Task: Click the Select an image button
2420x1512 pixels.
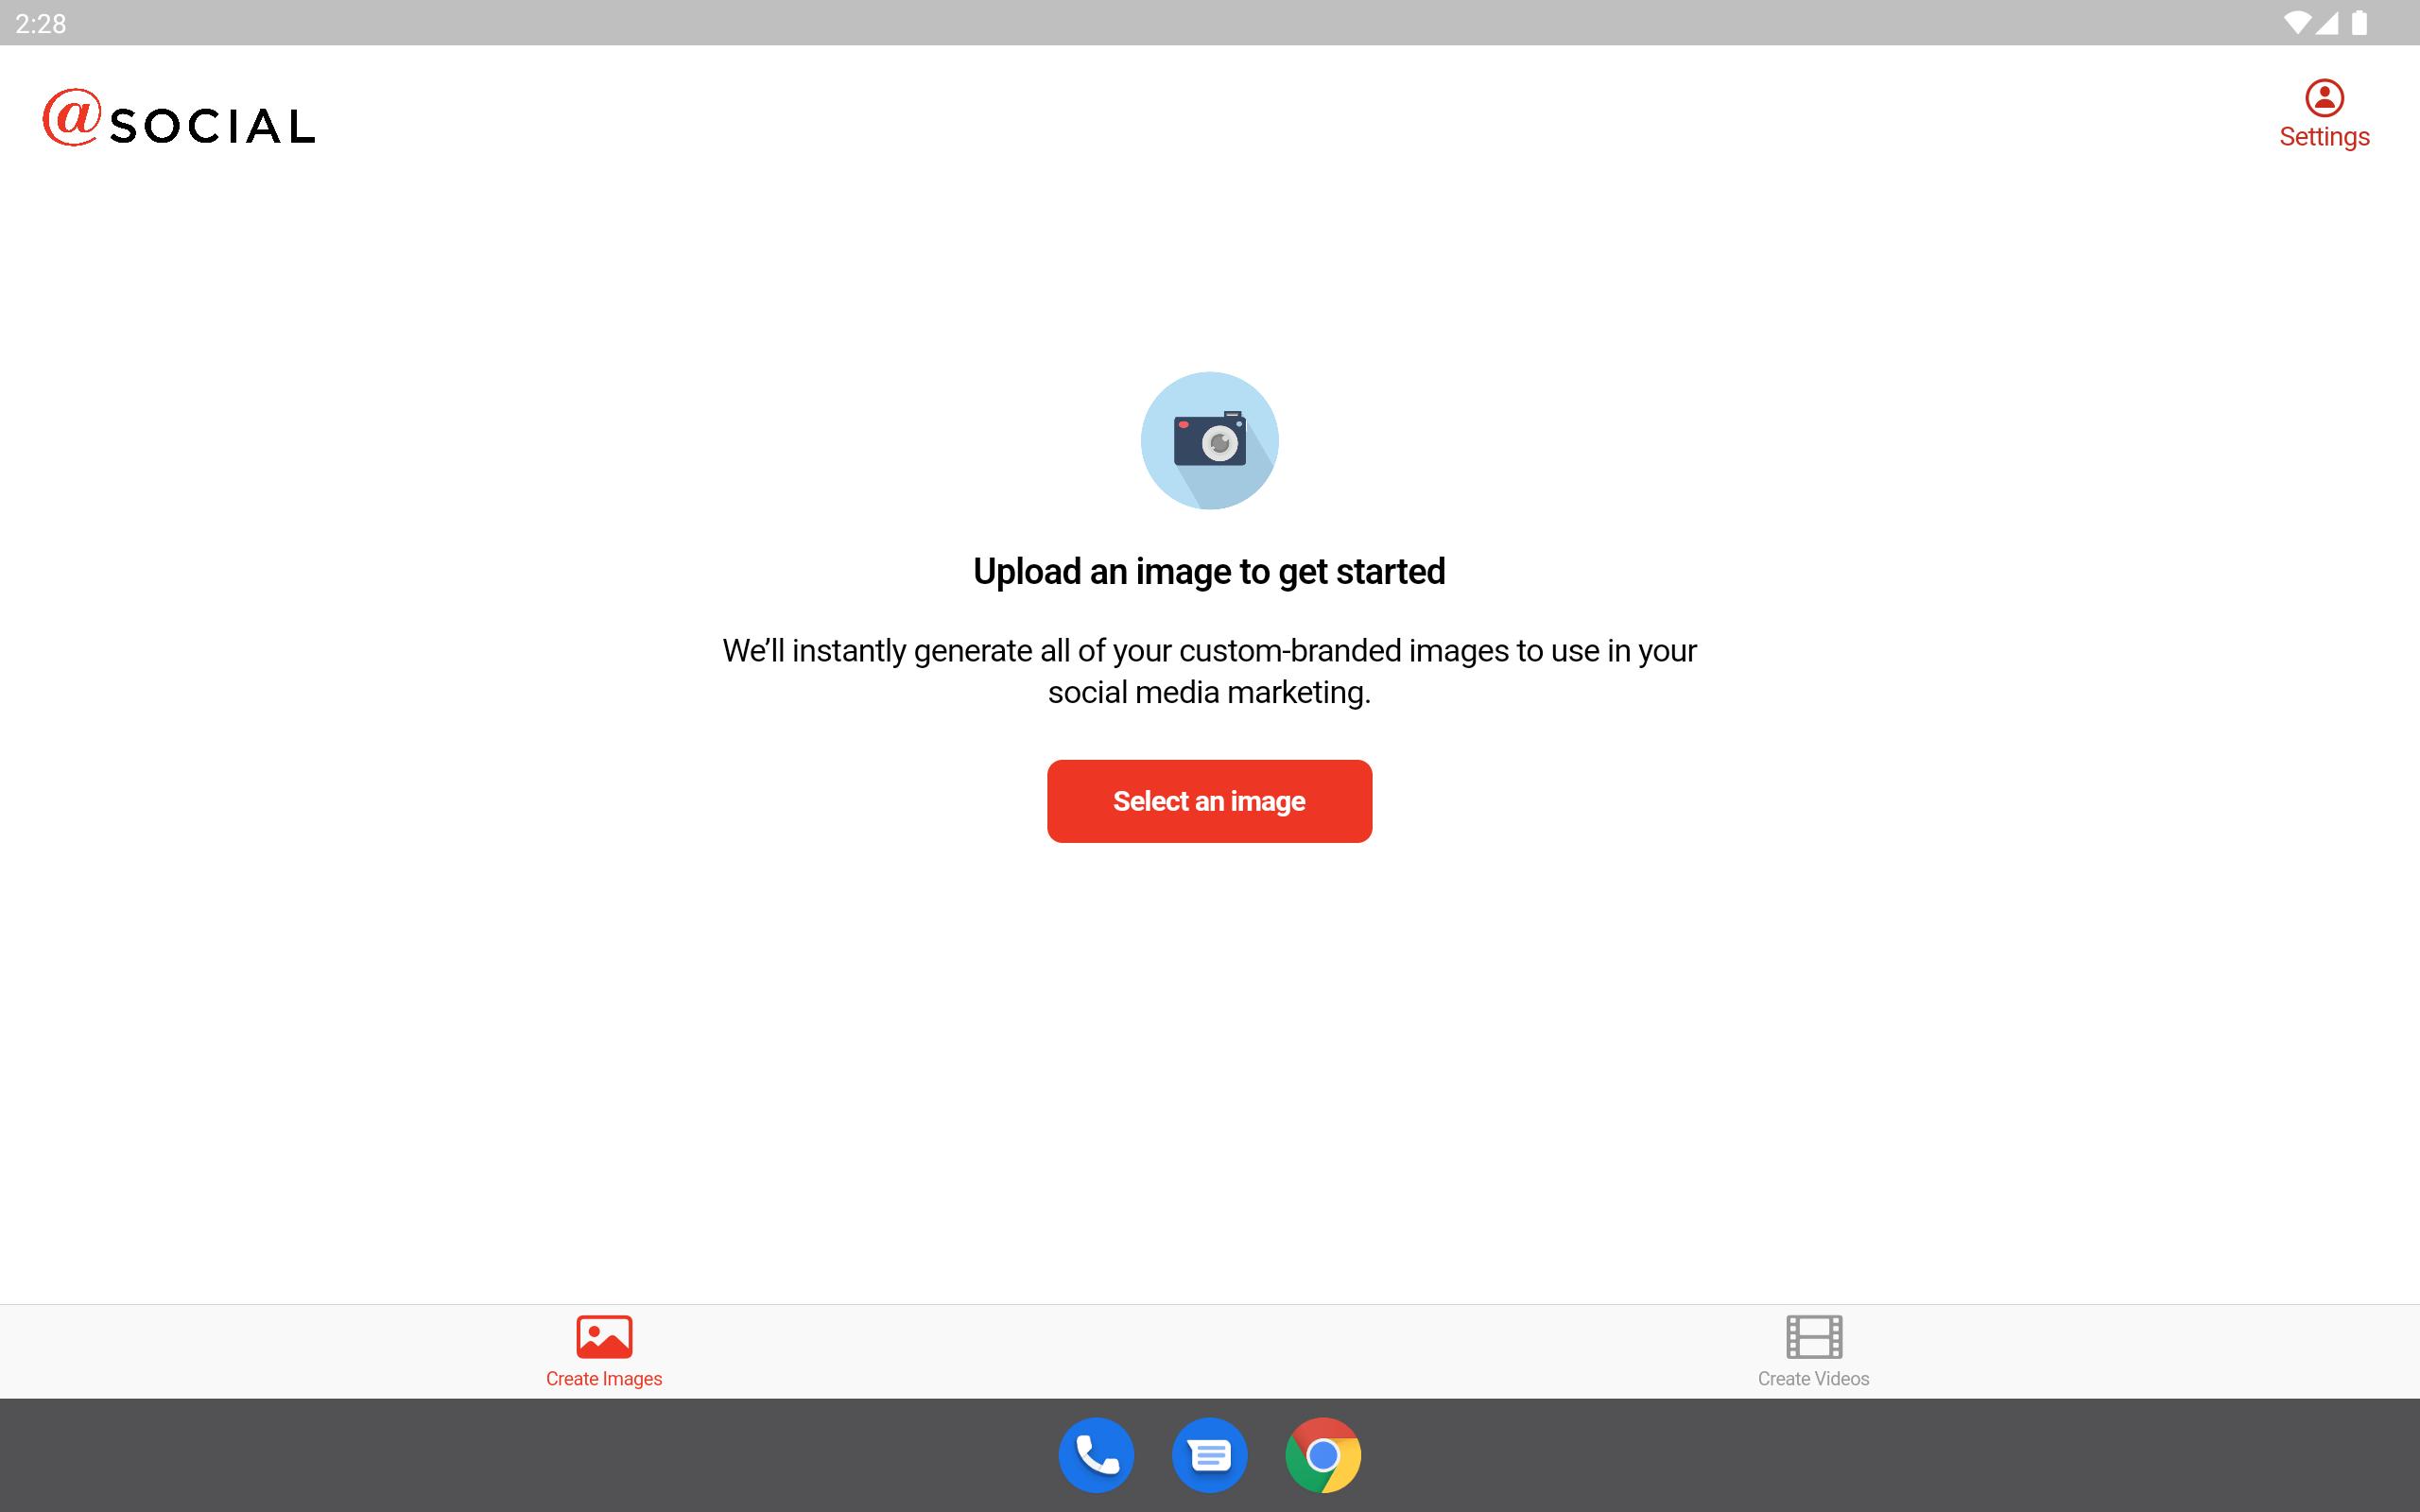Action: click(1209, 801)
